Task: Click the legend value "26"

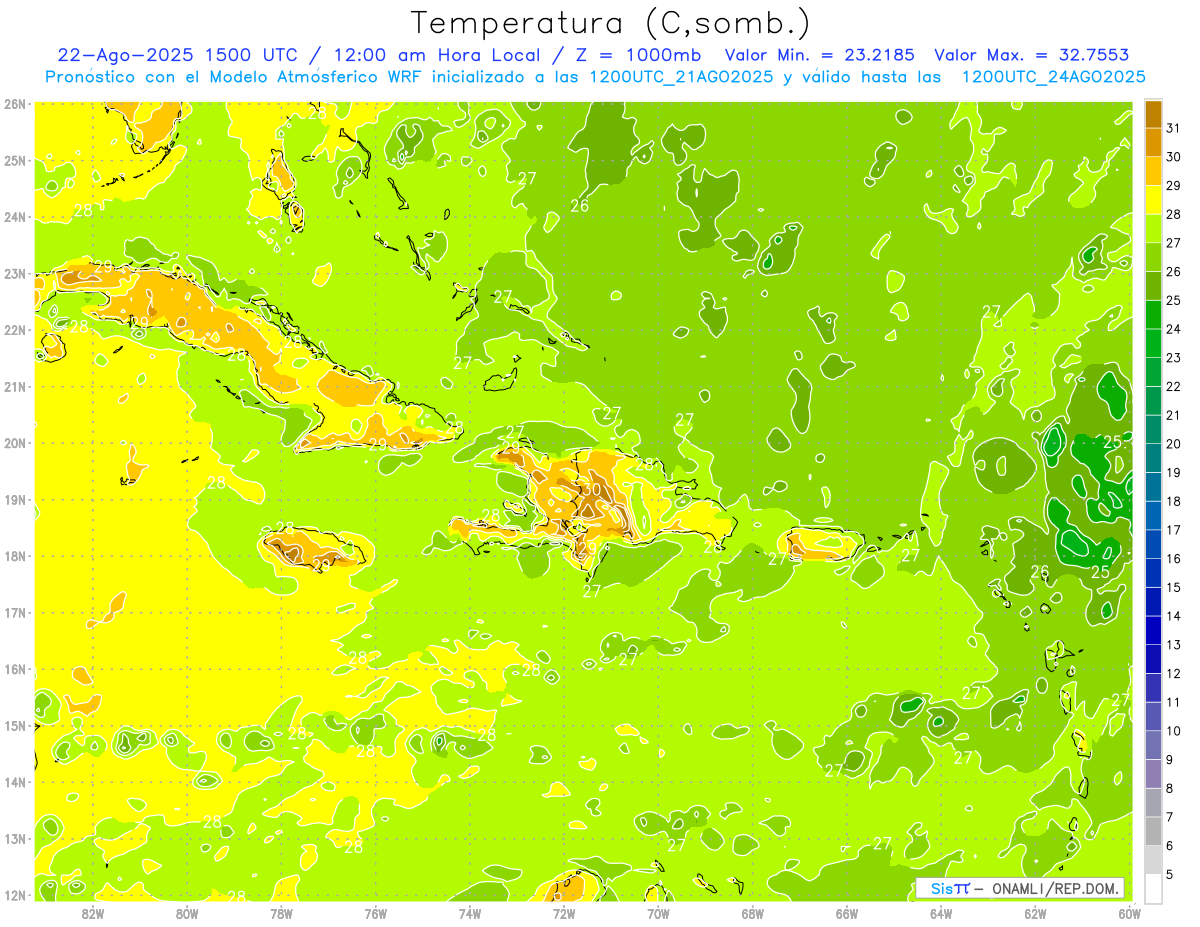Action: (x=1173, y=271)
